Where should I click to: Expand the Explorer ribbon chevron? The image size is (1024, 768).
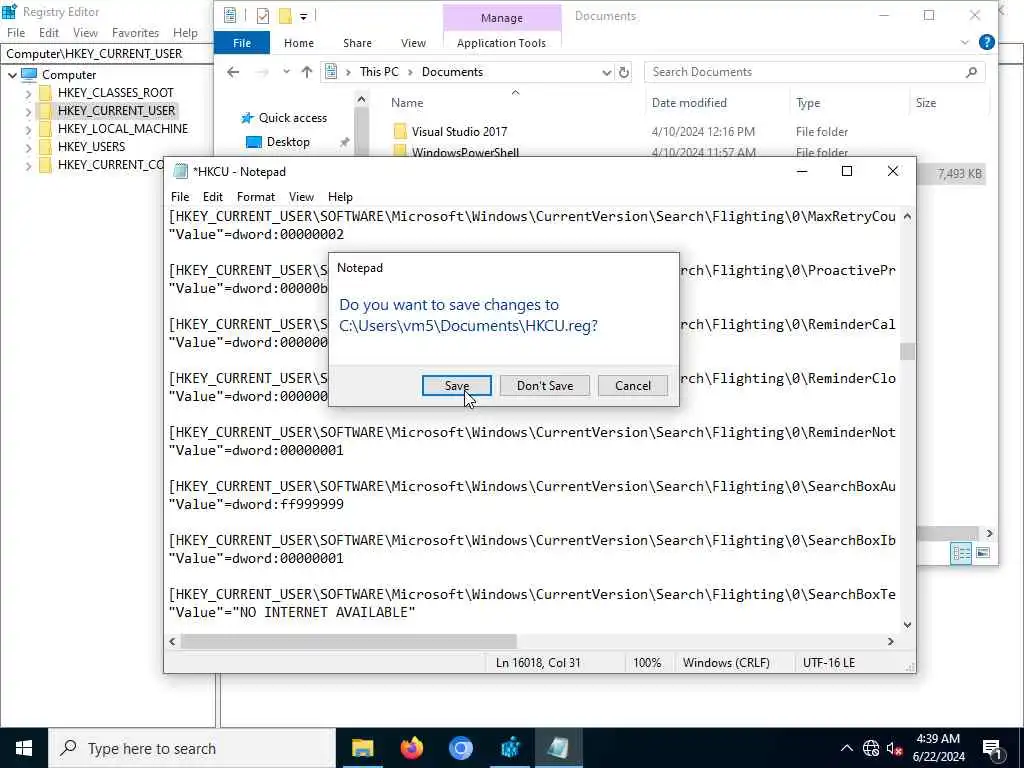coord(965,42)
